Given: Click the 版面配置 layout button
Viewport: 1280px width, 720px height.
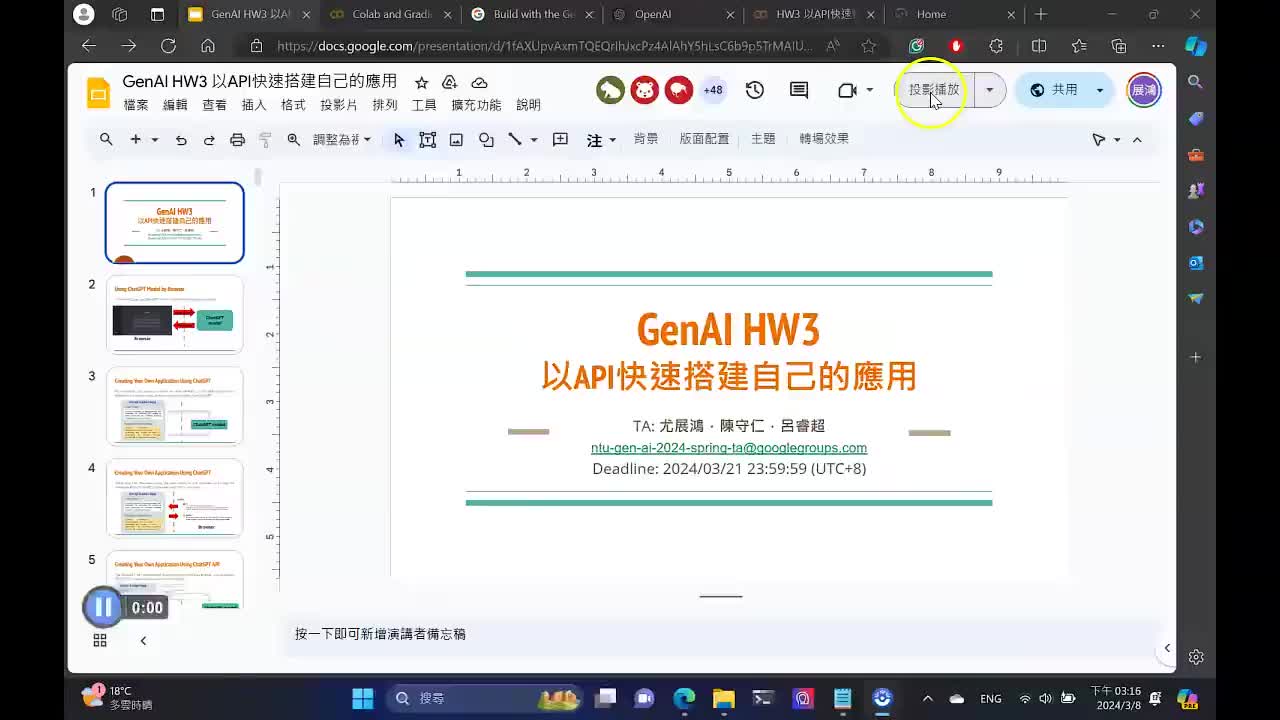Looking at the screenshot, I should pyautogui.click(x=705, y=139).
